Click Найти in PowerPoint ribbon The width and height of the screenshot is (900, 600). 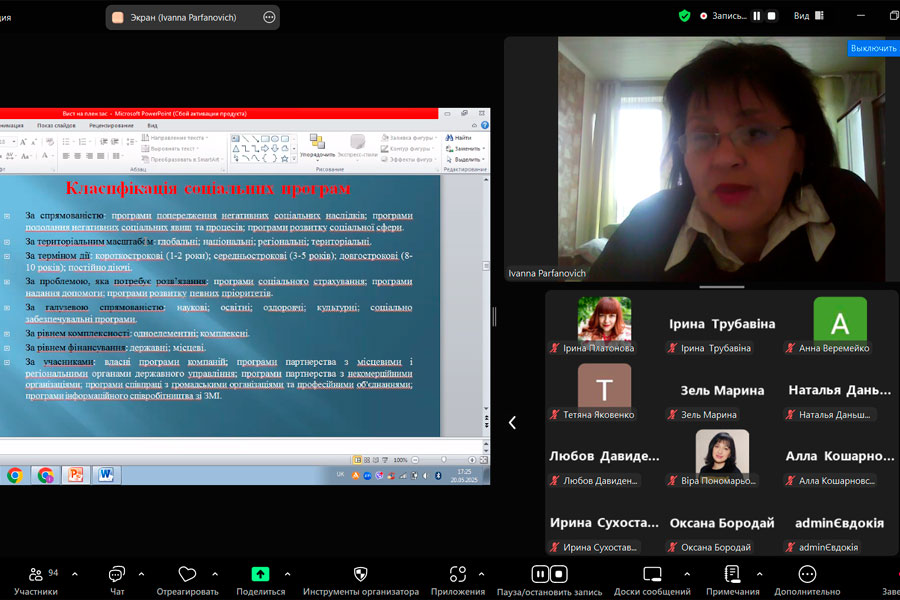point(459,138)
